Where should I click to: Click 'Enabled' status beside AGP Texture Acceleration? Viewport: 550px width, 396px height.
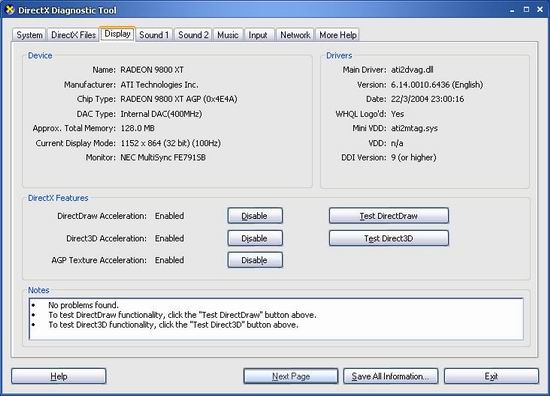coord(169,260)
